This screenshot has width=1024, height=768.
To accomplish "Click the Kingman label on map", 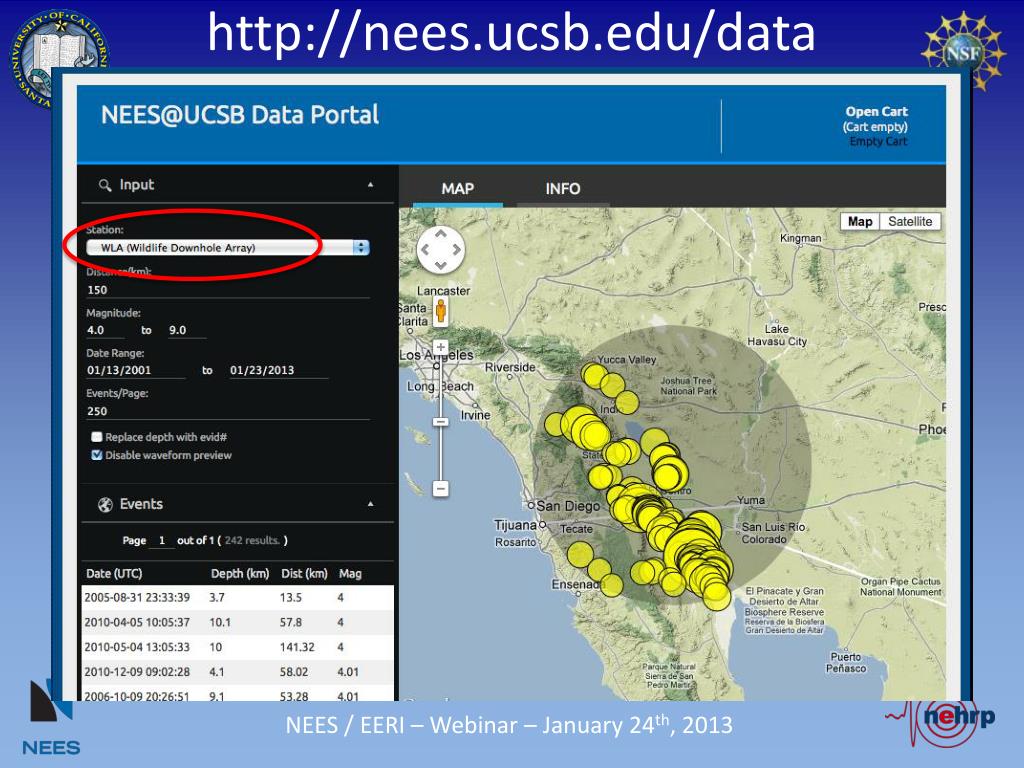I will tap(801, 238).
